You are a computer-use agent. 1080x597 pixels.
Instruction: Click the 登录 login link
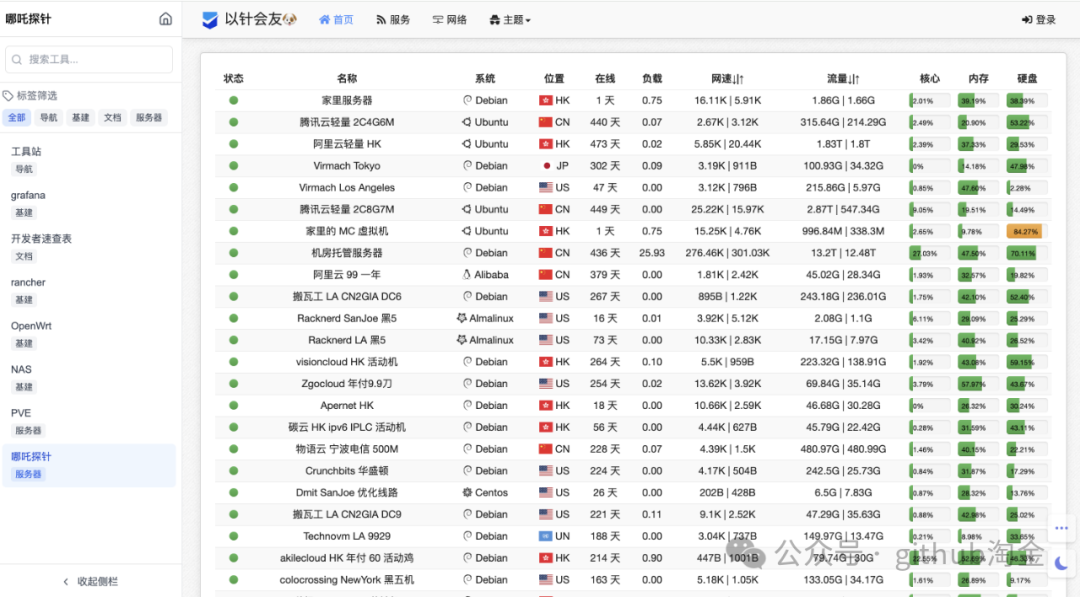[1039, 20]
